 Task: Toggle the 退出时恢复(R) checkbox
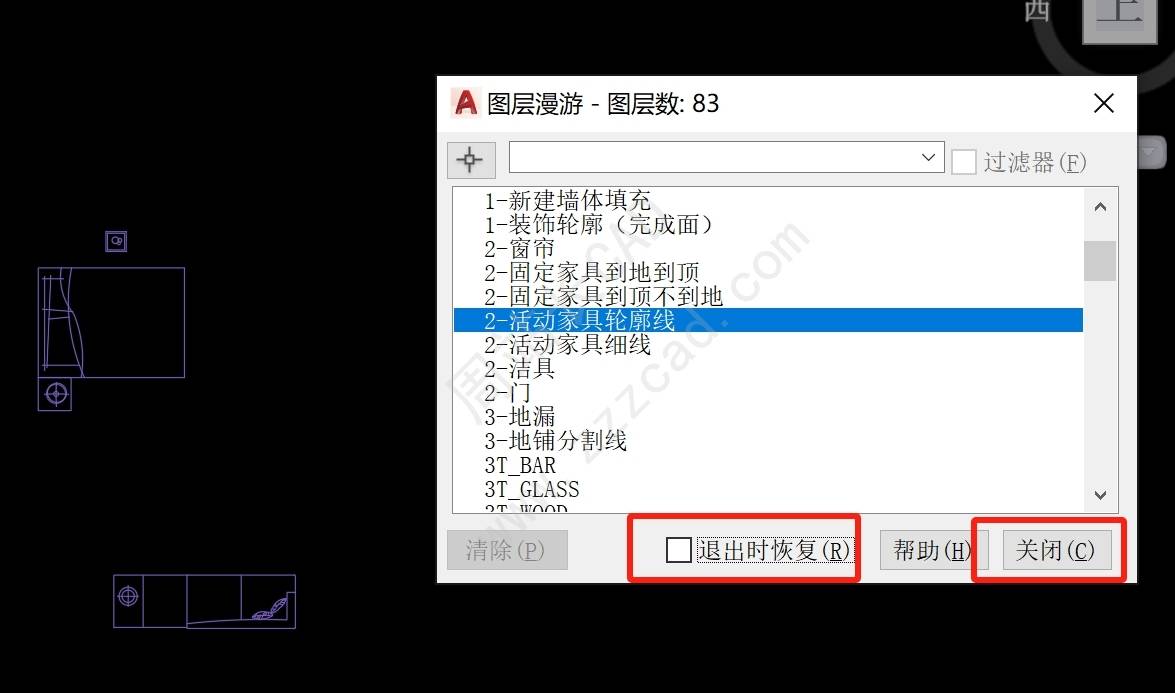coord(679,550)
